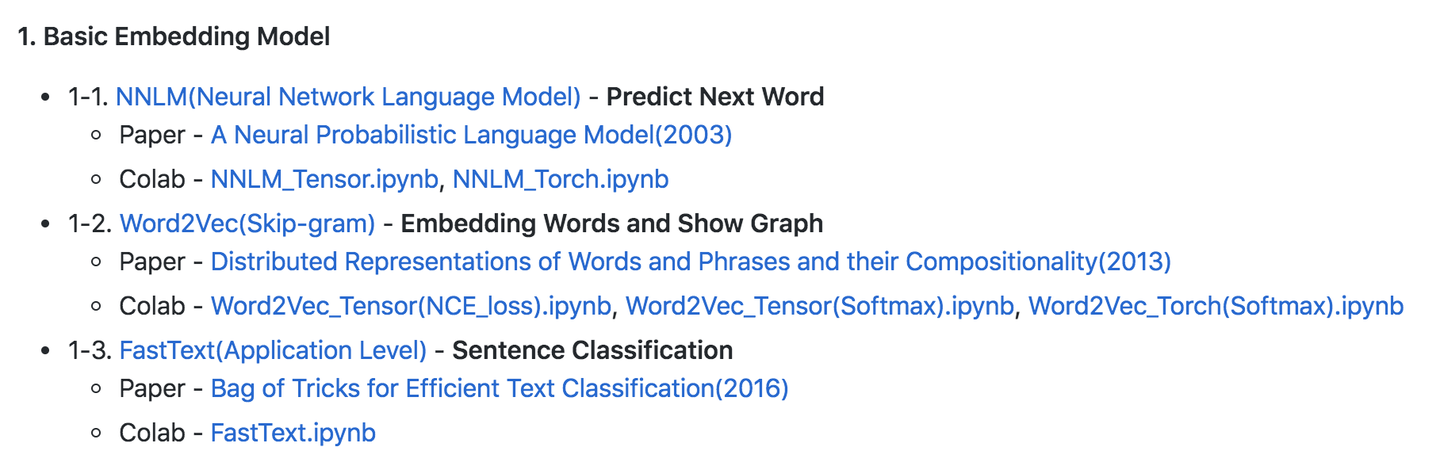Open the Distributed Representations of Words paper link
The image size is (1440, 466).
click(690, 262)
